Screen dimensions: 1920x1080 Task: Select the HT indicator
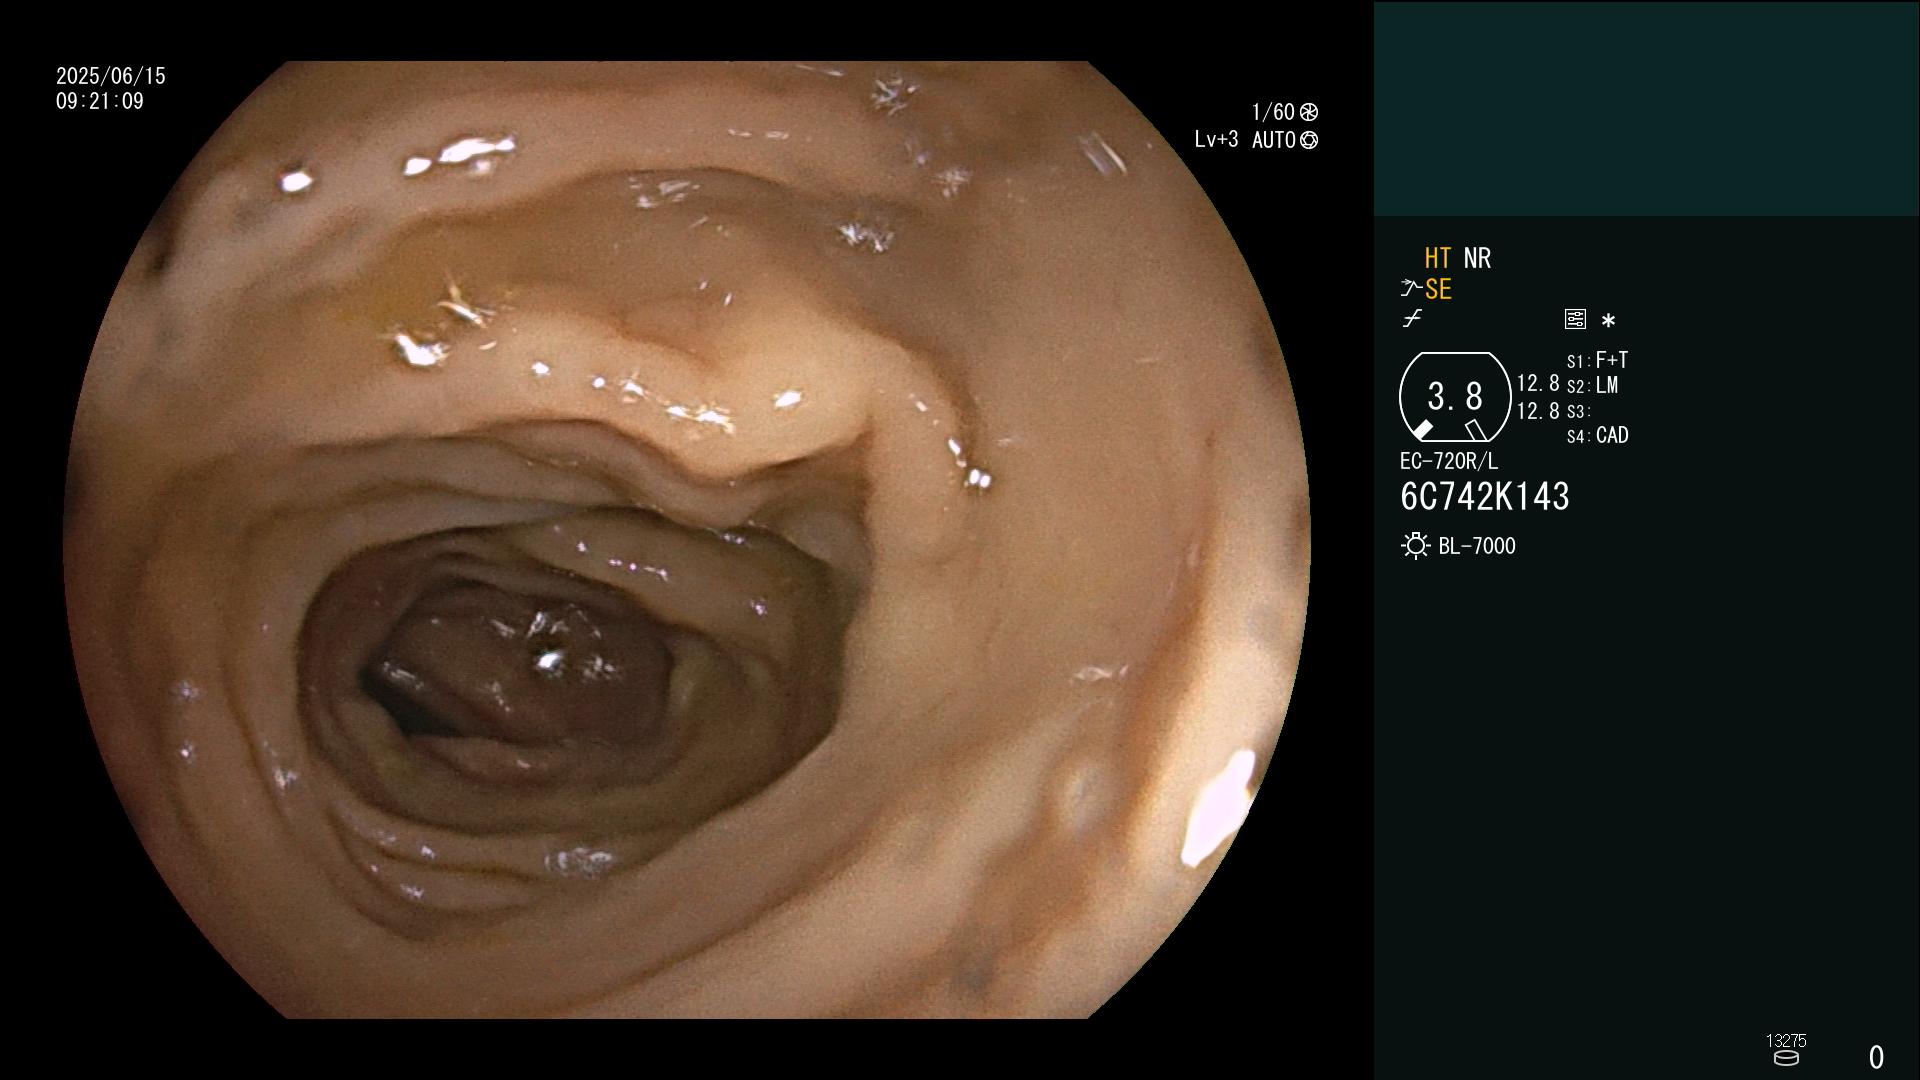(1437, 258)
